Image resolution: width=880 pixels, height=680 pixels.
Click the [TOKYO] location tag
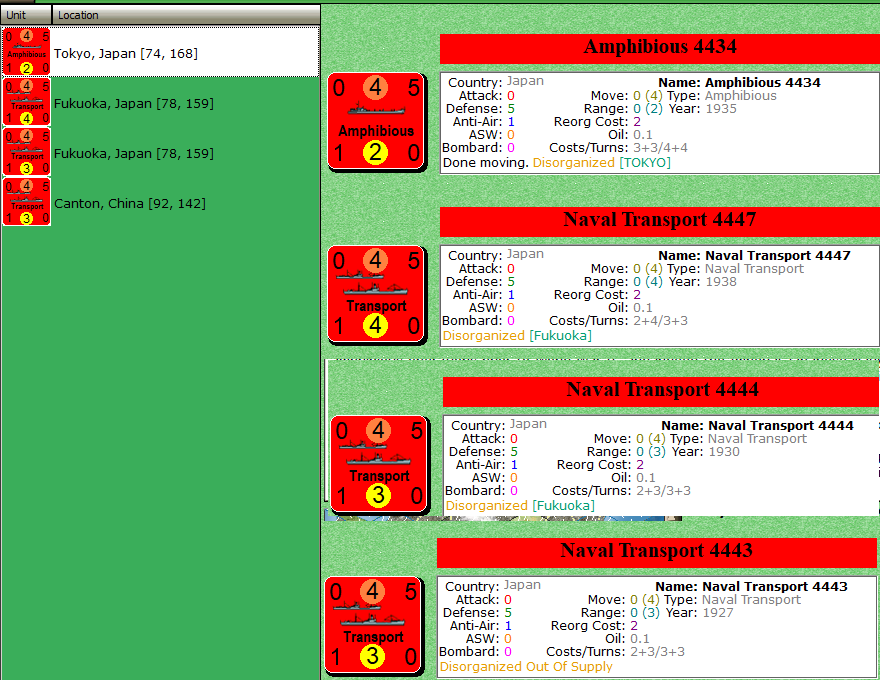645,163
